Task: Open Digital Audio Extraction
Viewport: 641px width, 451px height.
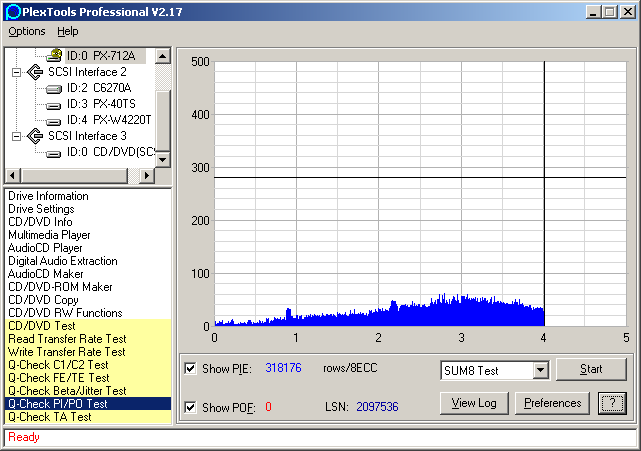Action: pyautogui.click(x=63, y=261)
